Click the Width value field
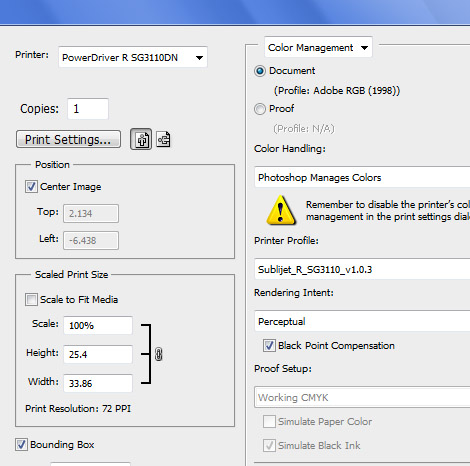The image size is (470, 466). 98,383
